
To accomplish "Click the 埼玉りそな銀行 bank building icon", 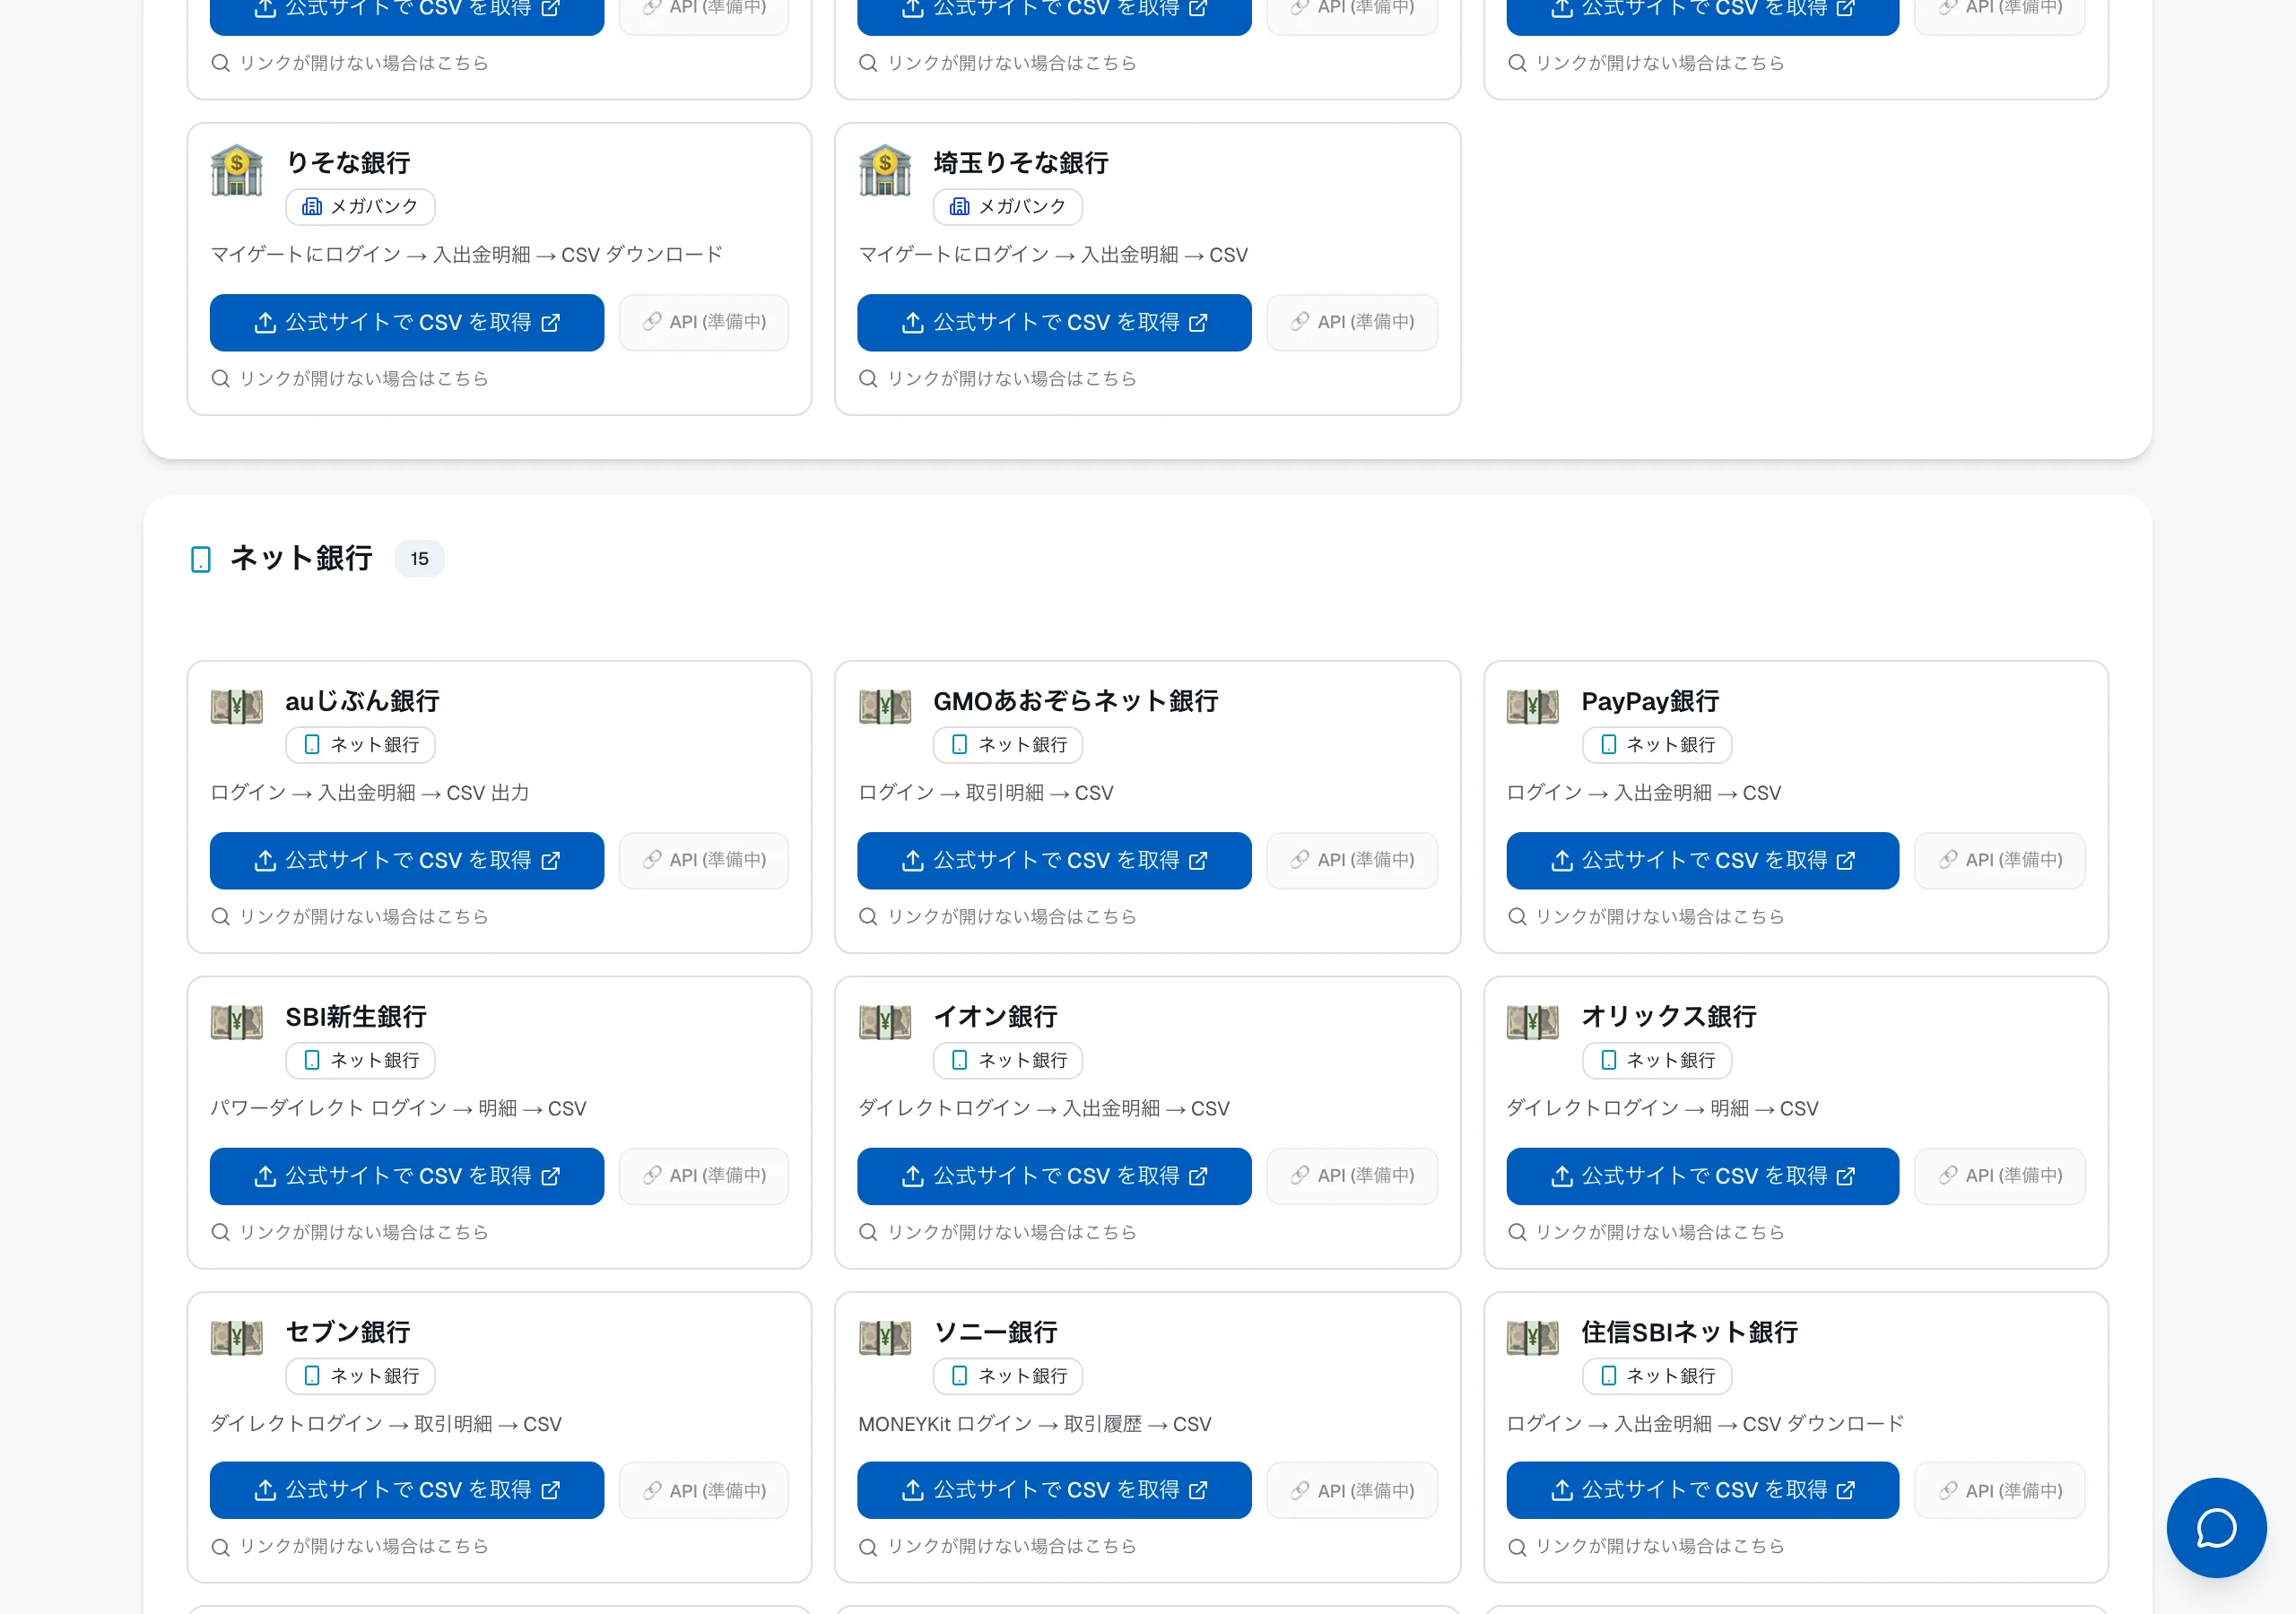I will tap(885, 170).
